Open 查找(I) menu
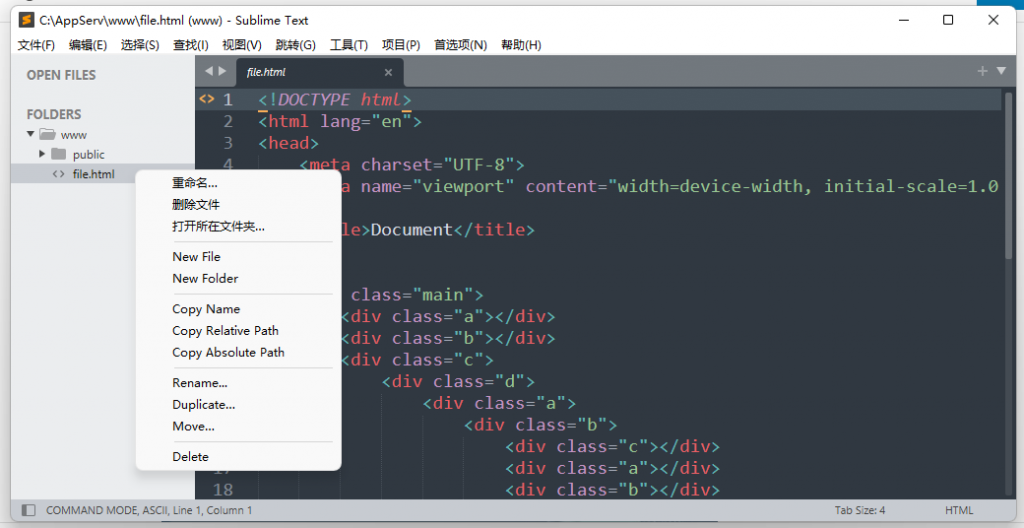The height and width of the screenshot is (528, 1024). click(x=191, y=44)
